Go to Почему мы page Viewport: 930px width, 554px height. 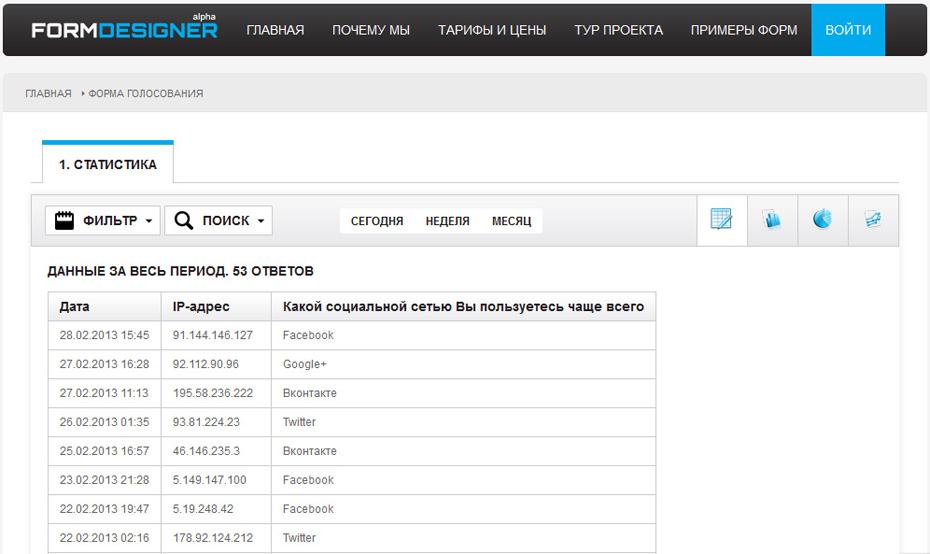[x=371, y=30]
